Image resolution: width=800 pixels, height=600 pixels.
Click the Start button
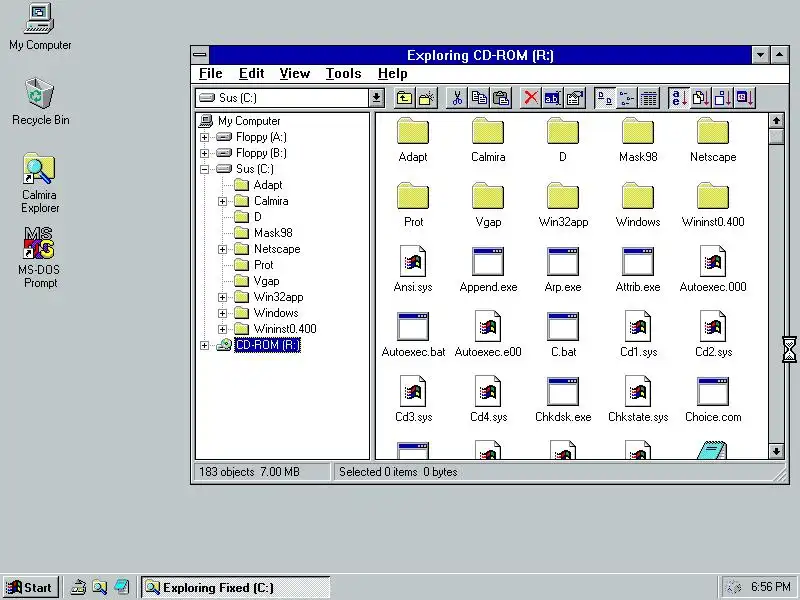[x=30, y=587]
